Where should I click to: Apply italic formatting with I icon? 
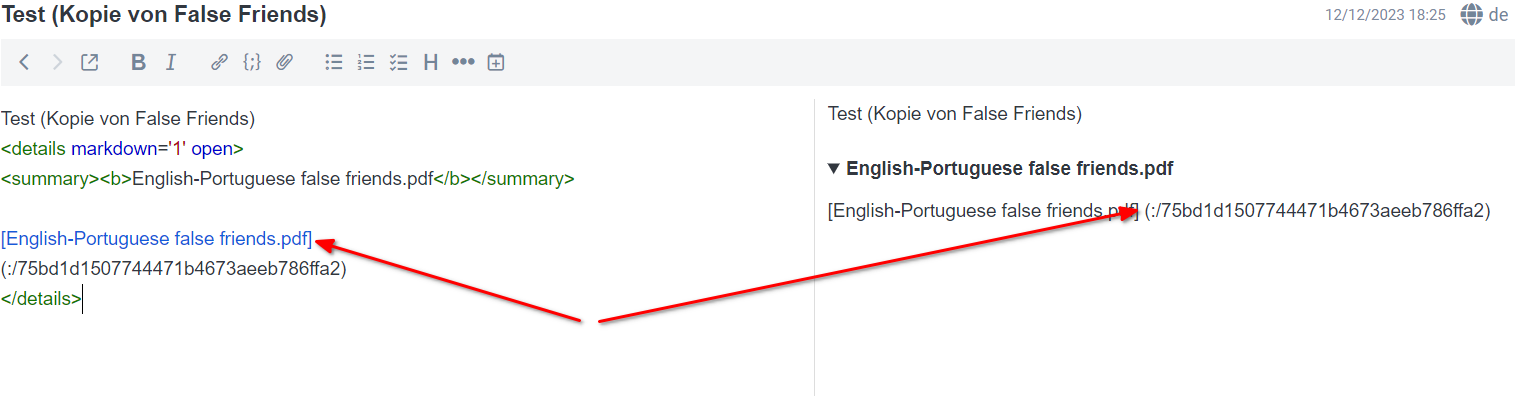(171, 62)
